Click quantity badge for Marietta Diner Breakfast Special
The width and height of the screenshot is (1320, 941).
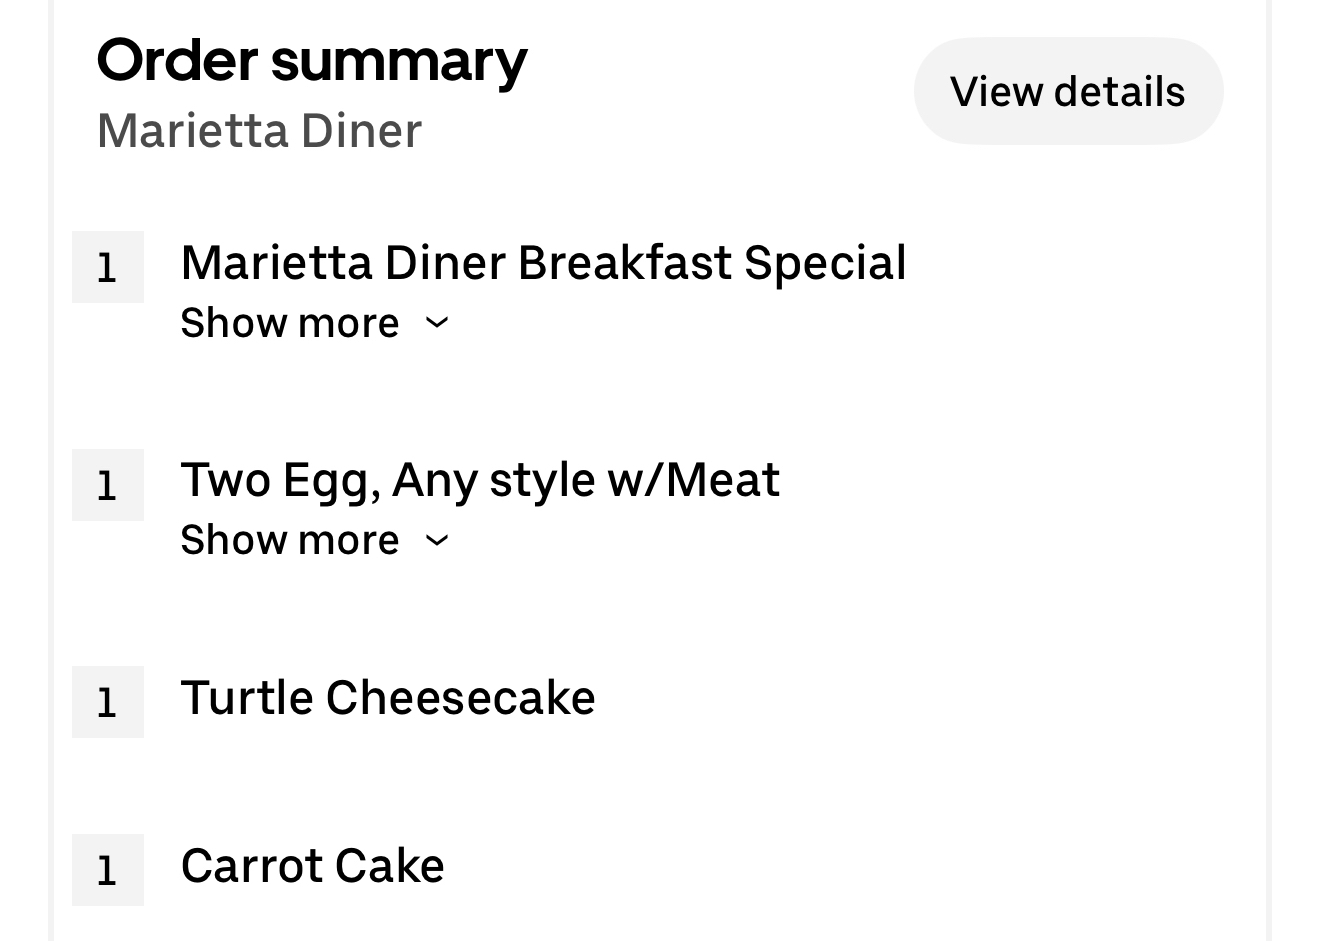pos(108,267)
